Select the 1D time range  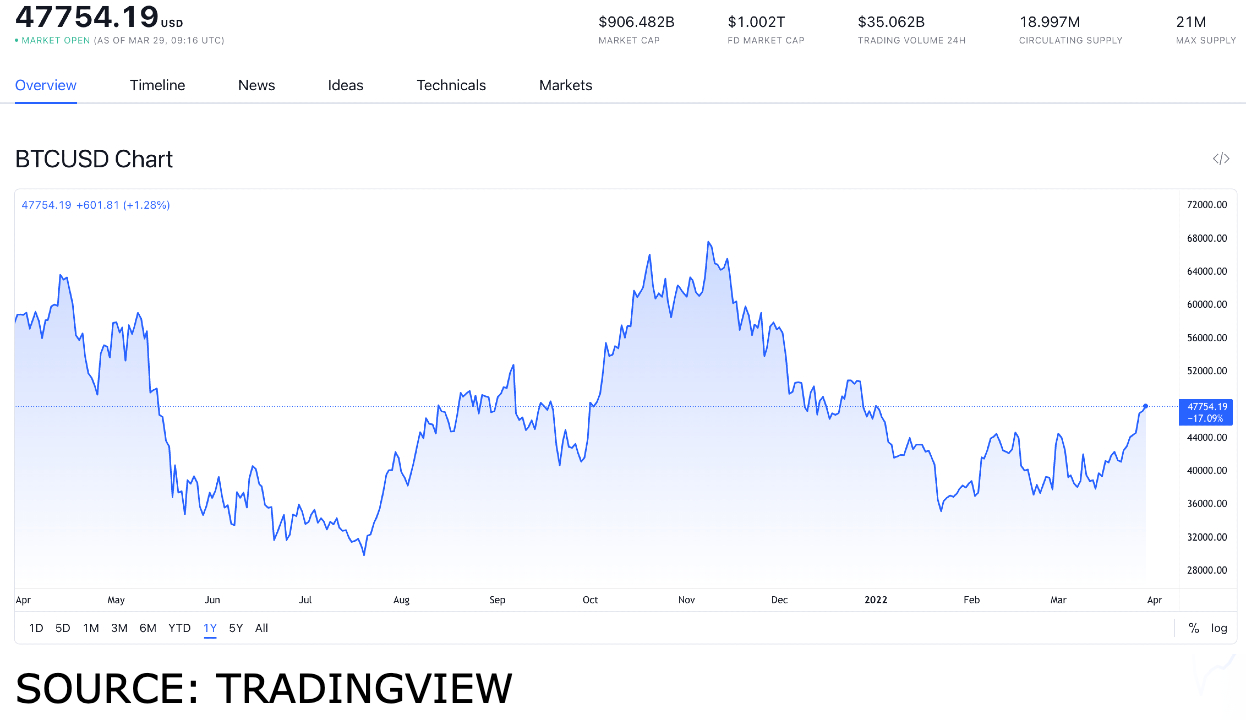tap(36, 628)
